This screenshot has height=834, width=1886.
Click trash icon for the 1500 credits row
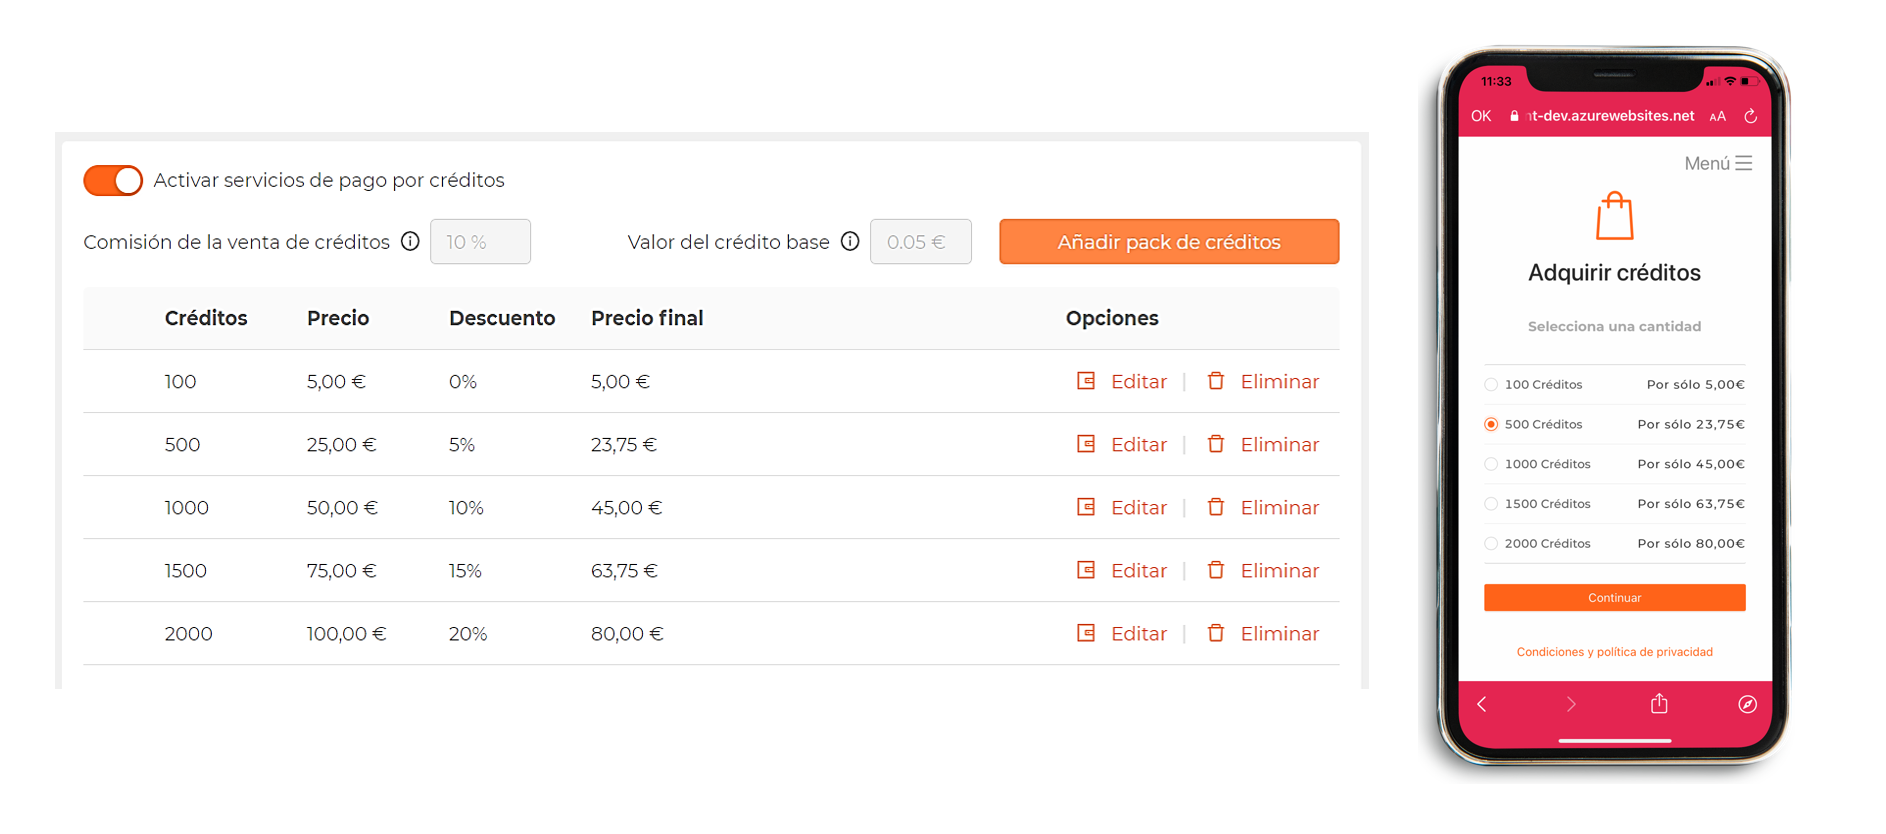pos(1216,570)
